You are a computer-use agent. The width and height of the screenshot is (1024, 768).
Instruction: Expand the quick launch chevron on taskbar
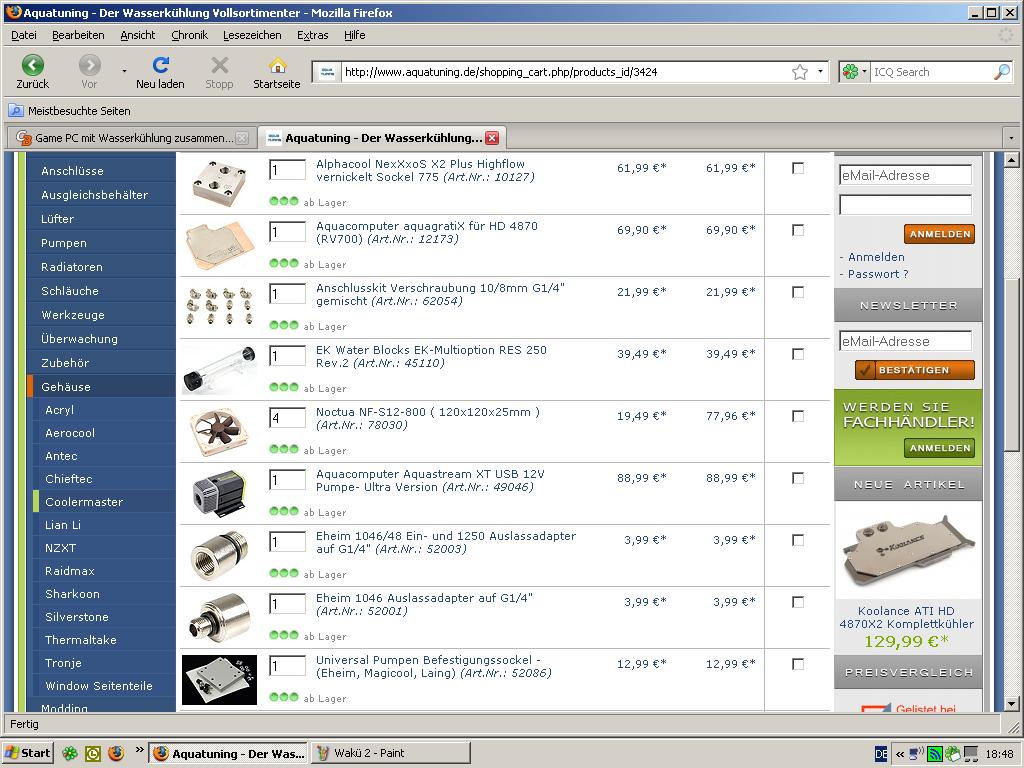coord(139,750)
